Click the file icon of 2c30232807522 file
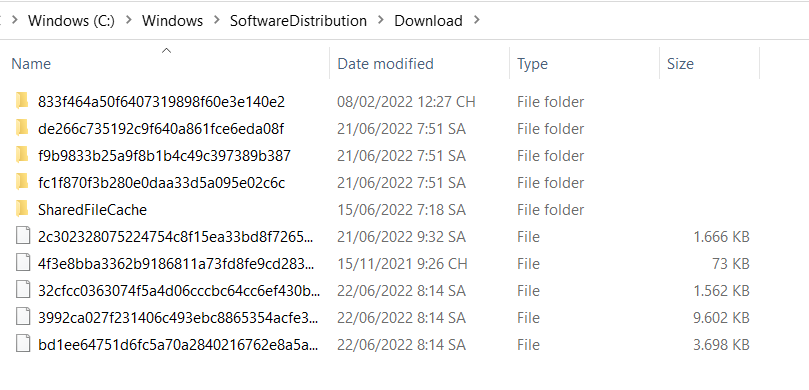Image resolution: width=809 pixels, height=390 pixels. click(x=23, y=237)
